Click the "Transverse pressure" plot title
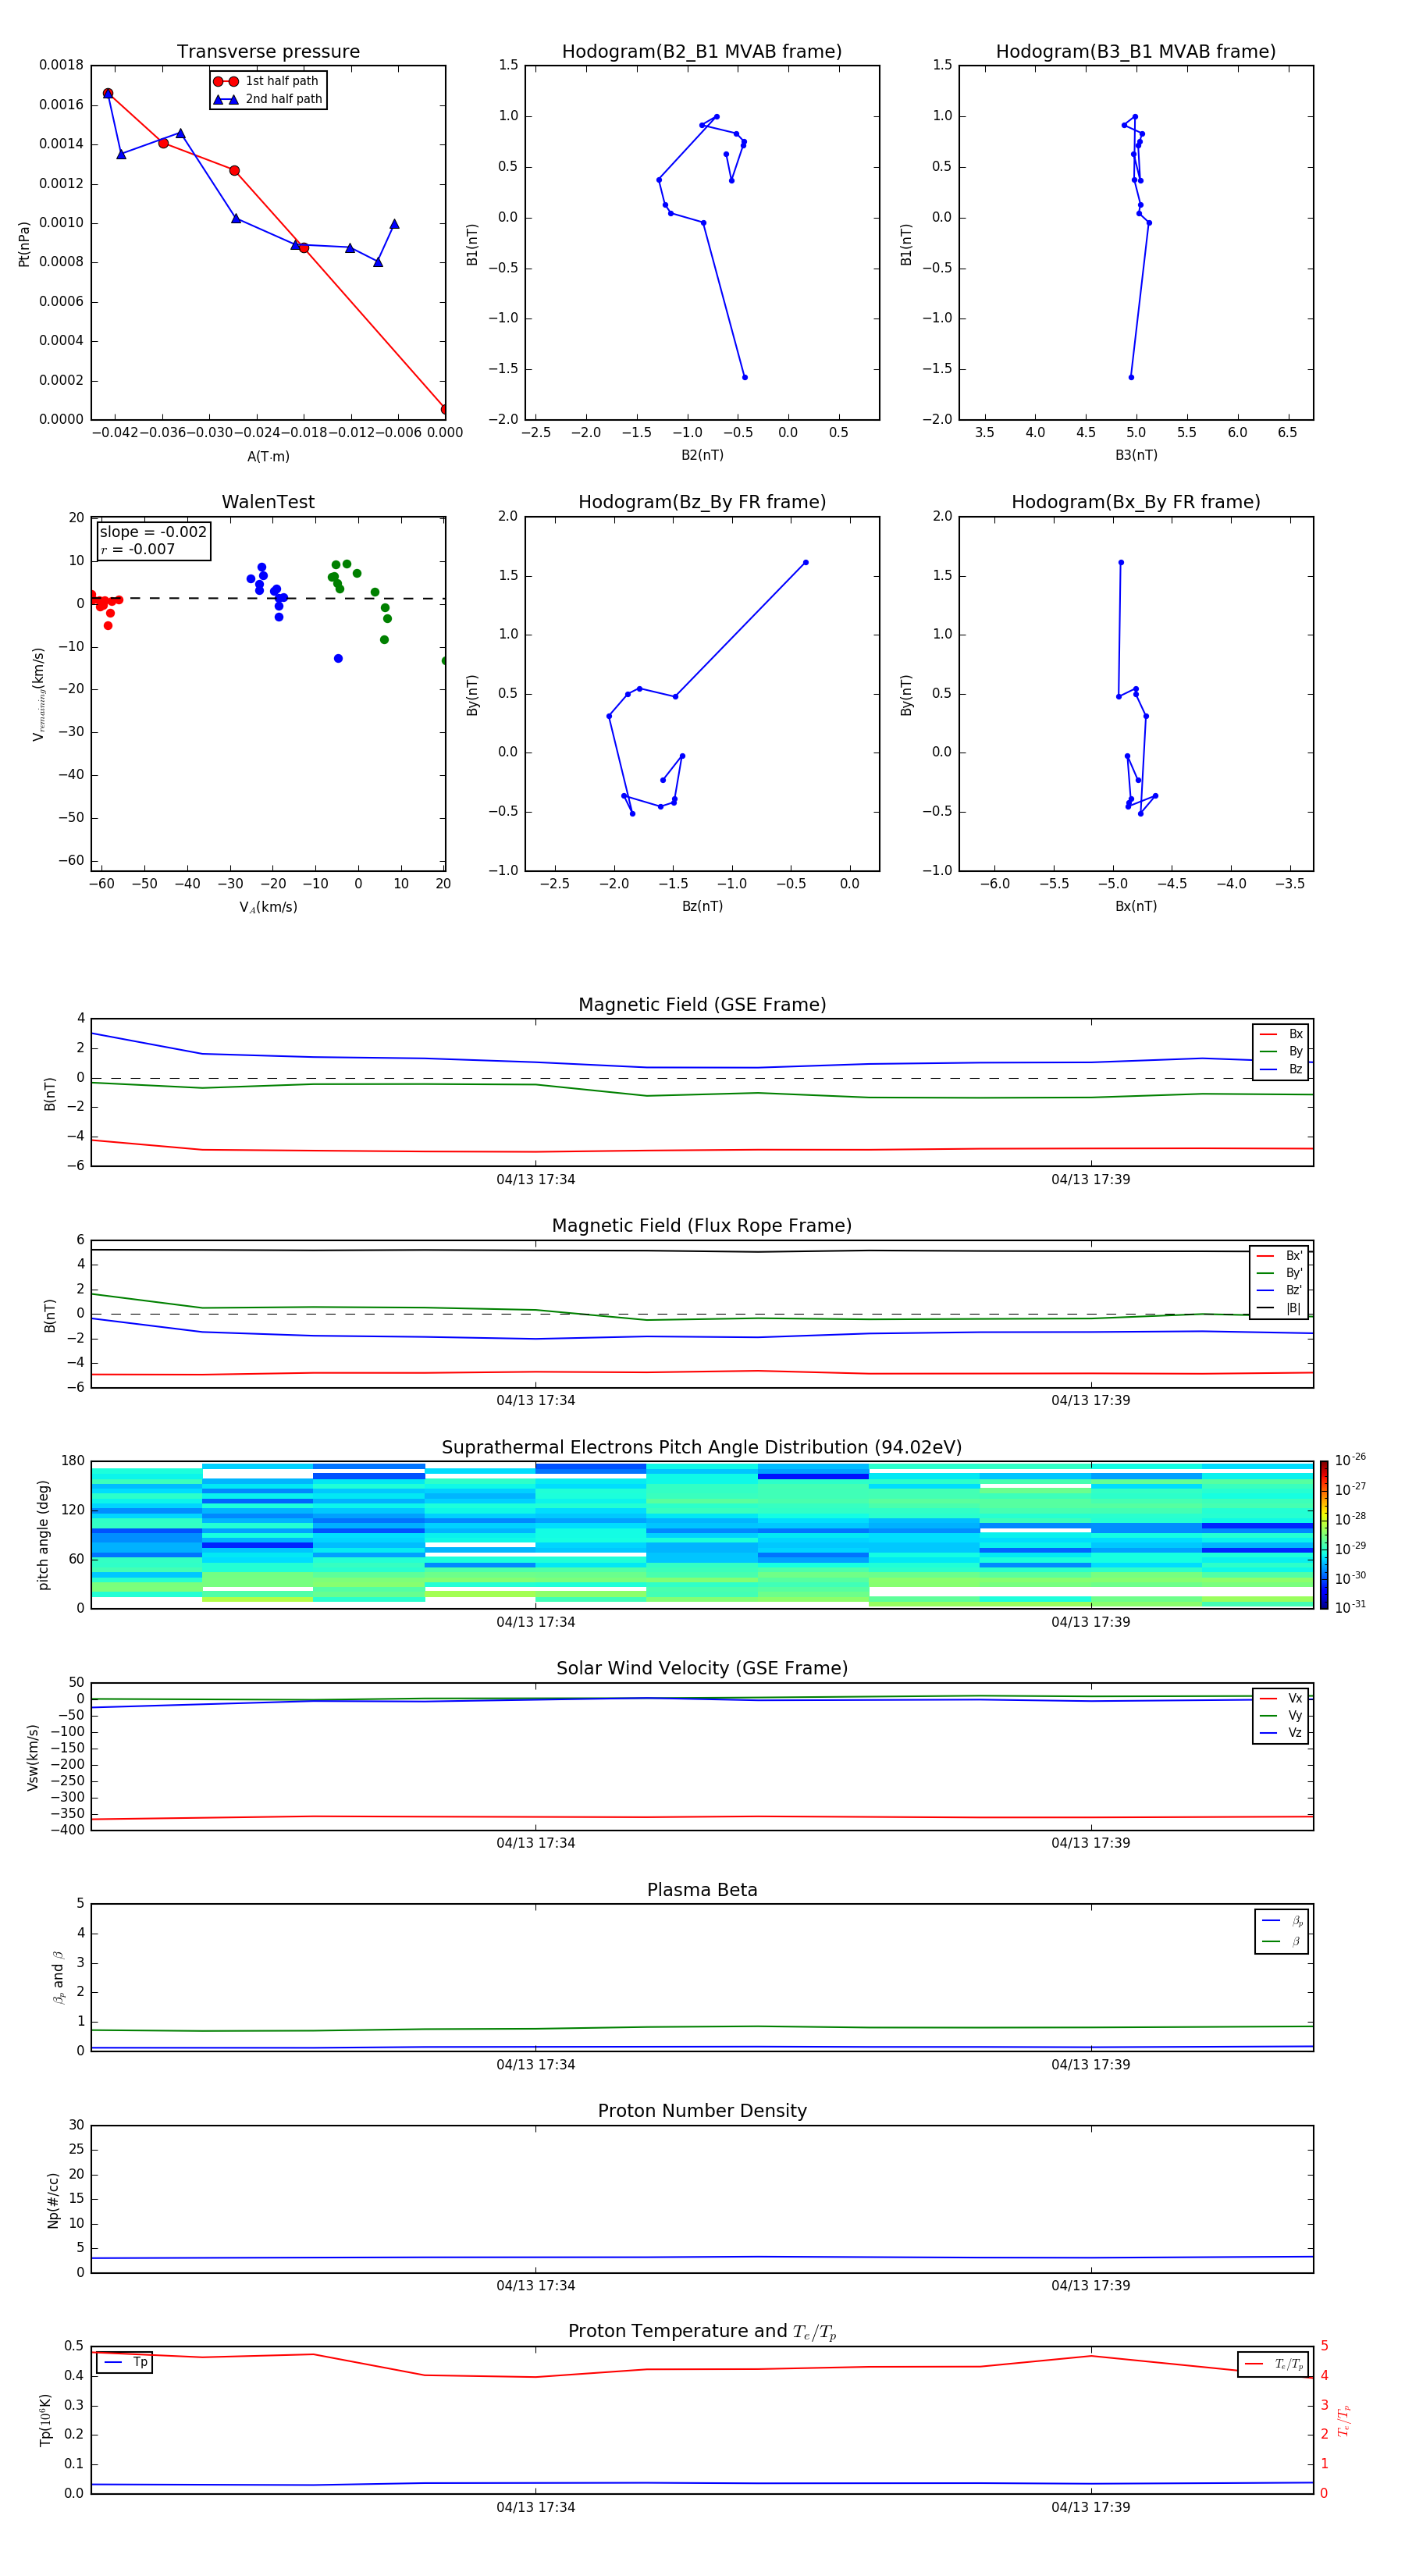1405x2576 pixels. tap(268, 52)
